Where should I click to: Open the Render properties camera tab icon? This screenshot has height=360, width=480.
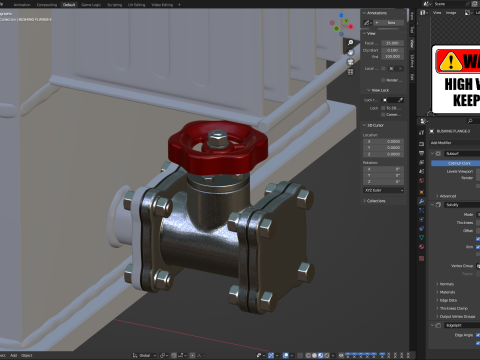[422, 144]
